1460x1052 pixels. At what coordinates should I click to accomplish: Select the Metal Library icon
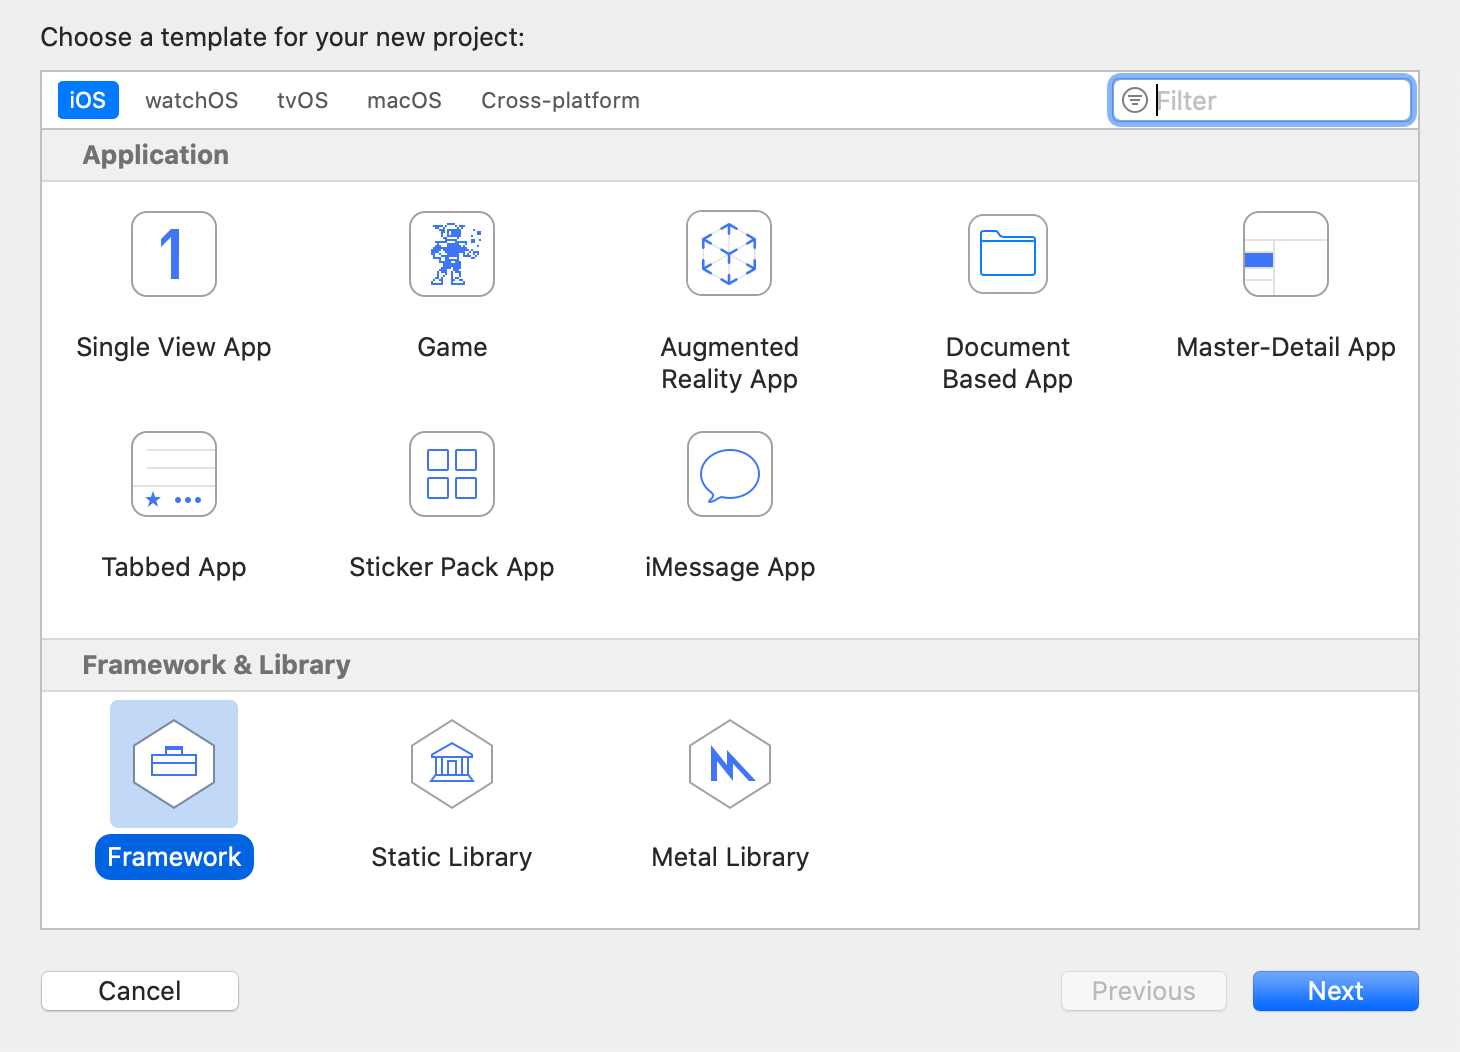730,764
